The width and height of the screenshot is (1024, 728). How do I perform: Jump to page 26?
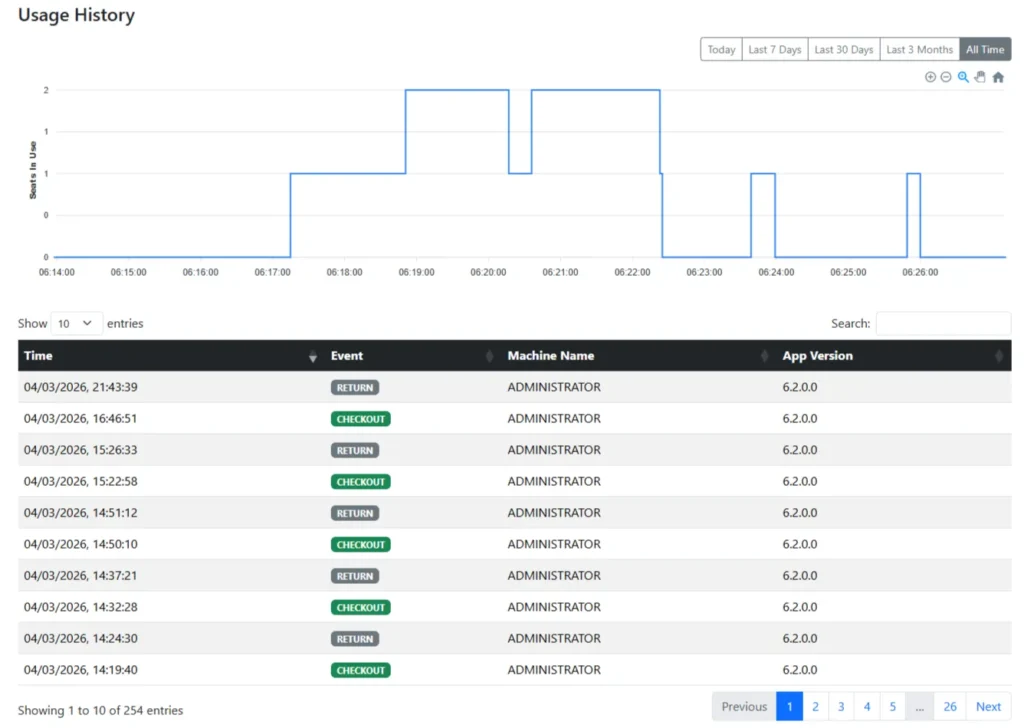[x=949, y=707]
